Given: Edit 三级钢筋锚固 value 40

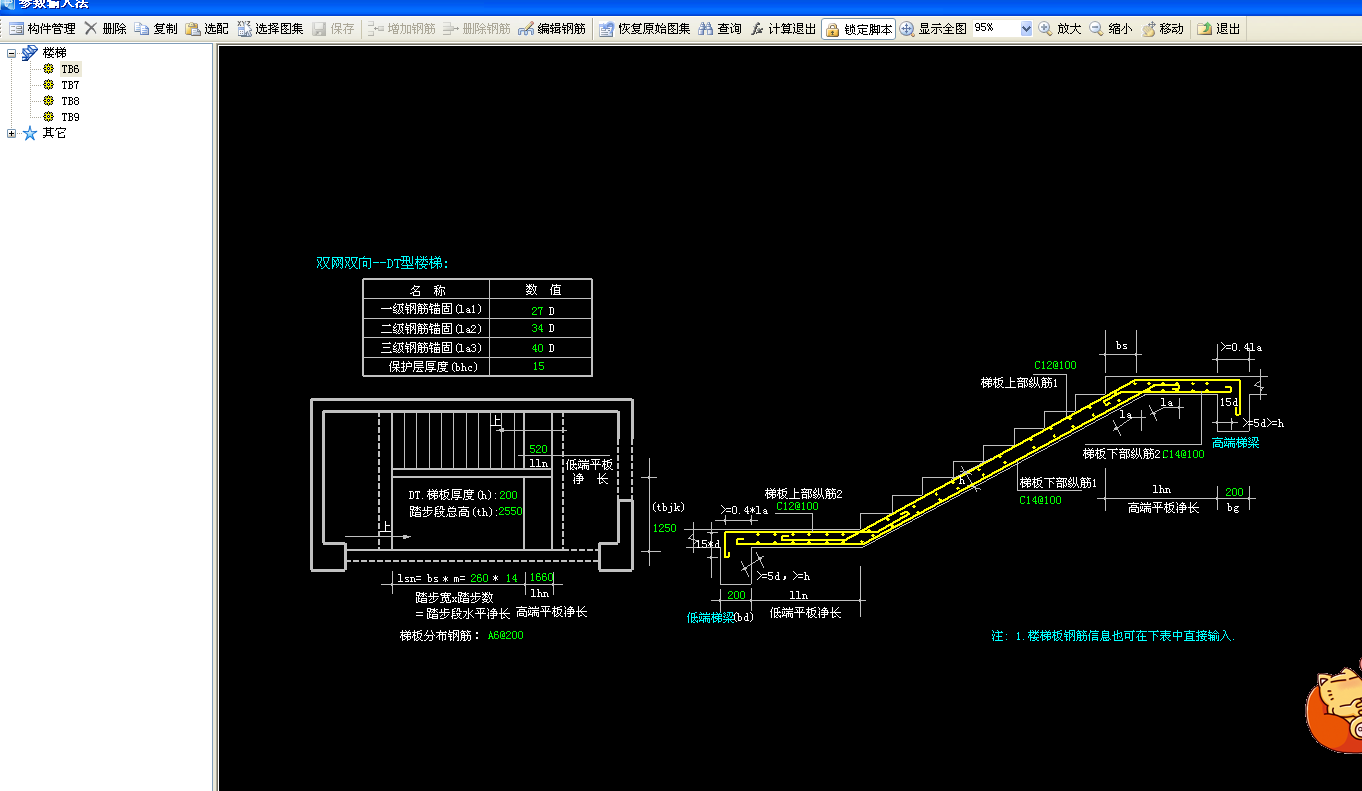Looking at the screenshot, I should [537, 348].
